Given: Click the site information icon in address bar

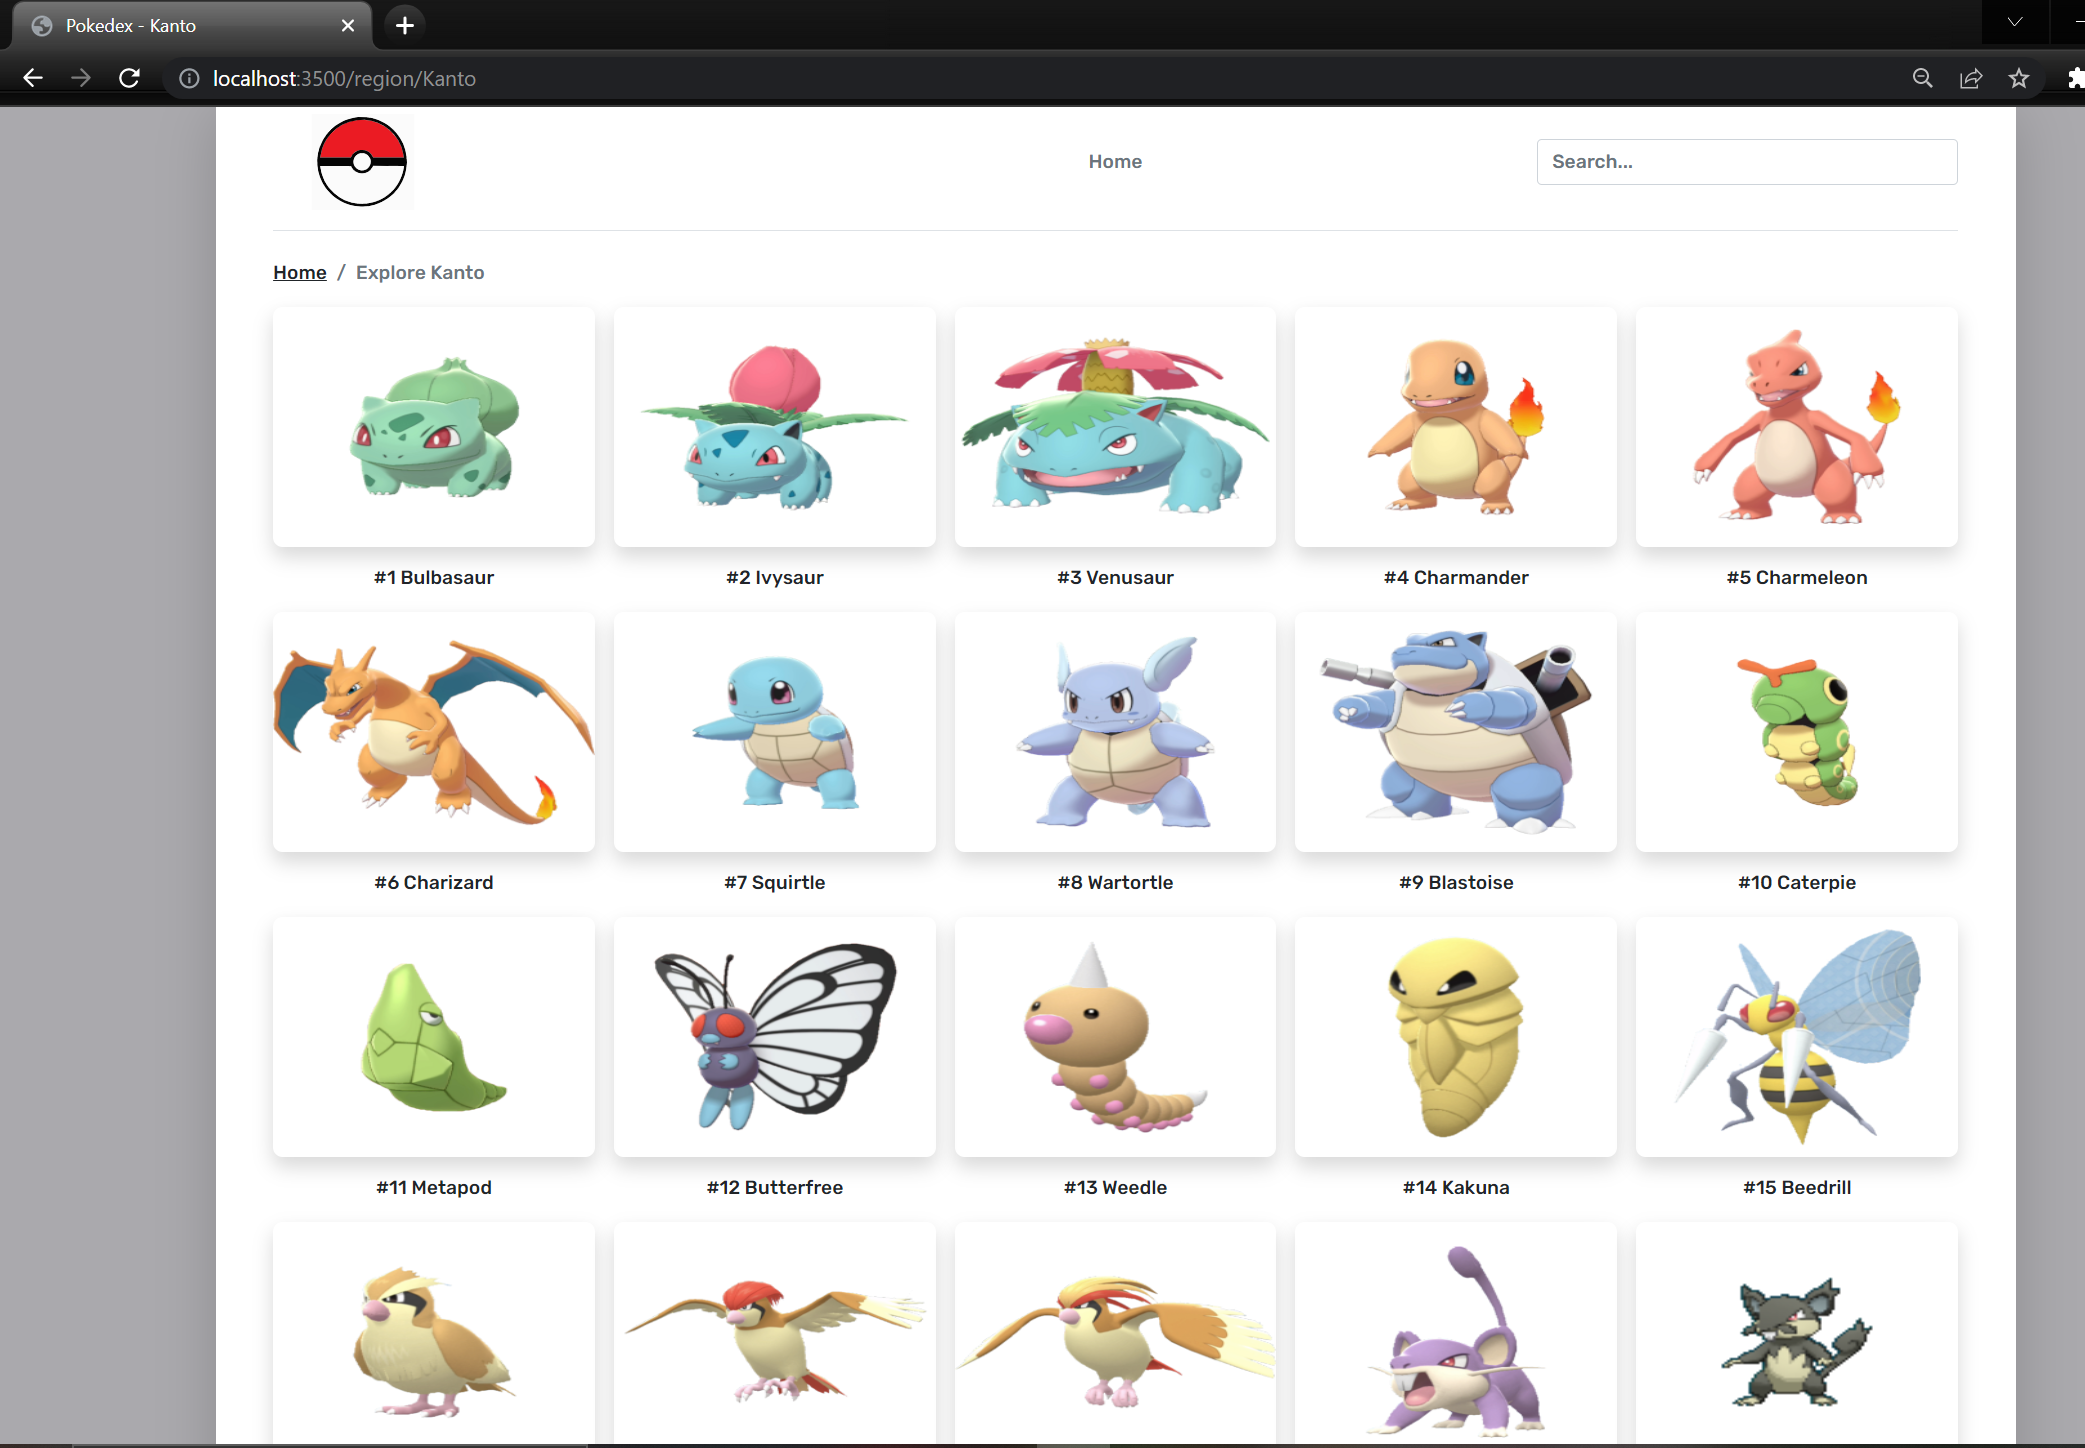Looking at the screenshot, I should tap(187, 78).
